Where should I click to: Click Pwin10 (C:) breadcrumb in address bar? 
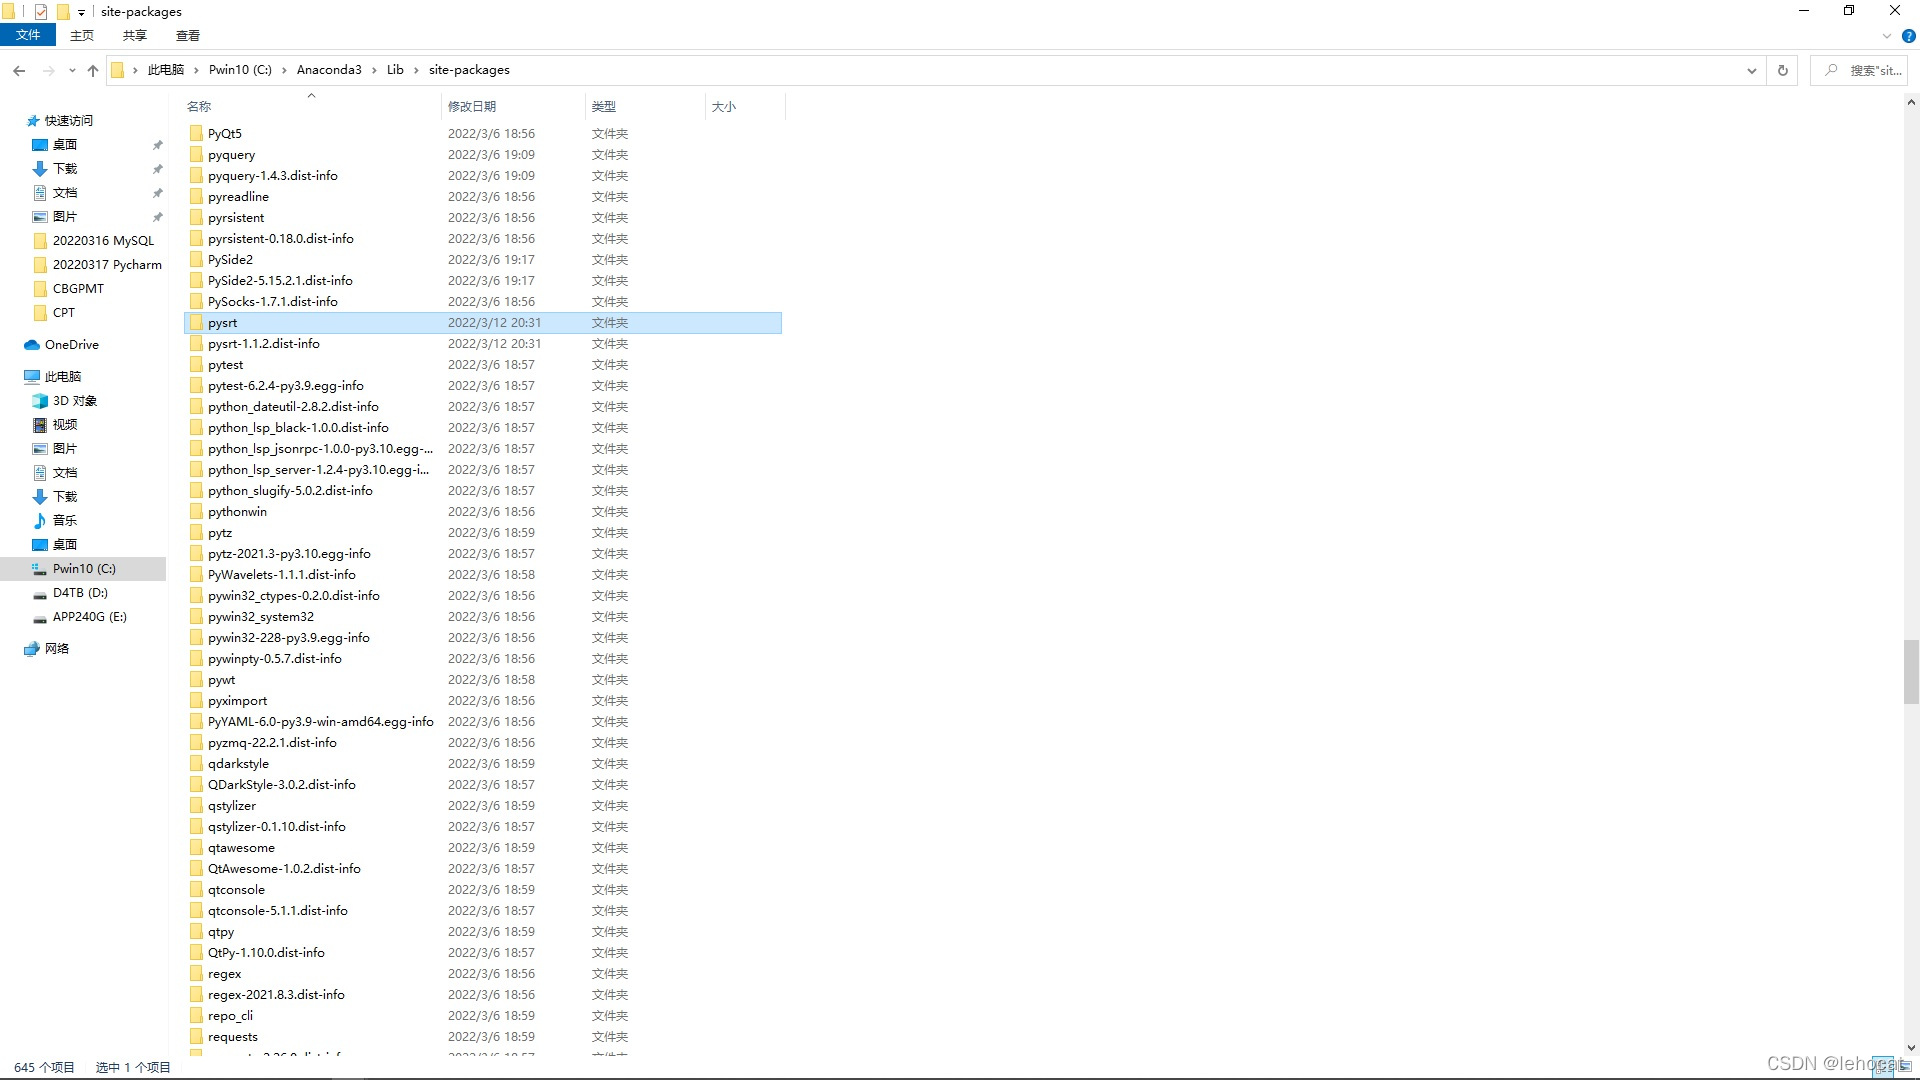tap(240, 70)
